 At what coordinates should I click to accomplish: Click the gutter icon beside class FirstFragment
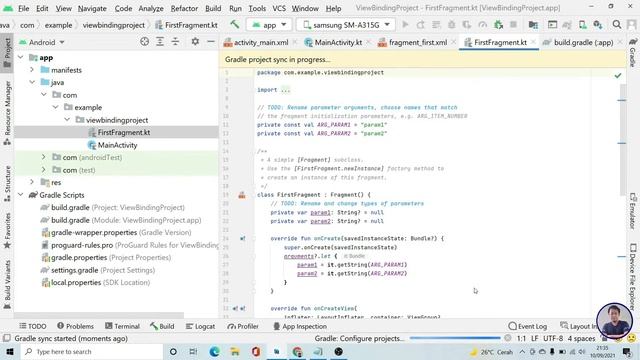point(242,195)
